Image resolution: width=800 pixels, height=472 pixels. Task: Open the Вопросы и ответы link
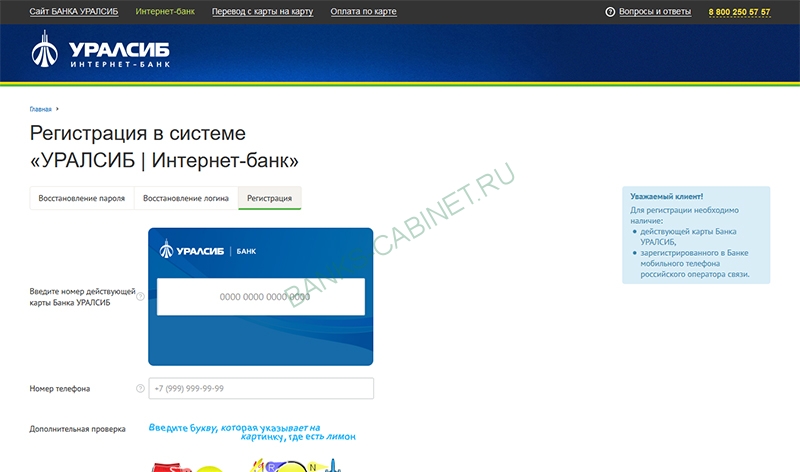(655, 12)
